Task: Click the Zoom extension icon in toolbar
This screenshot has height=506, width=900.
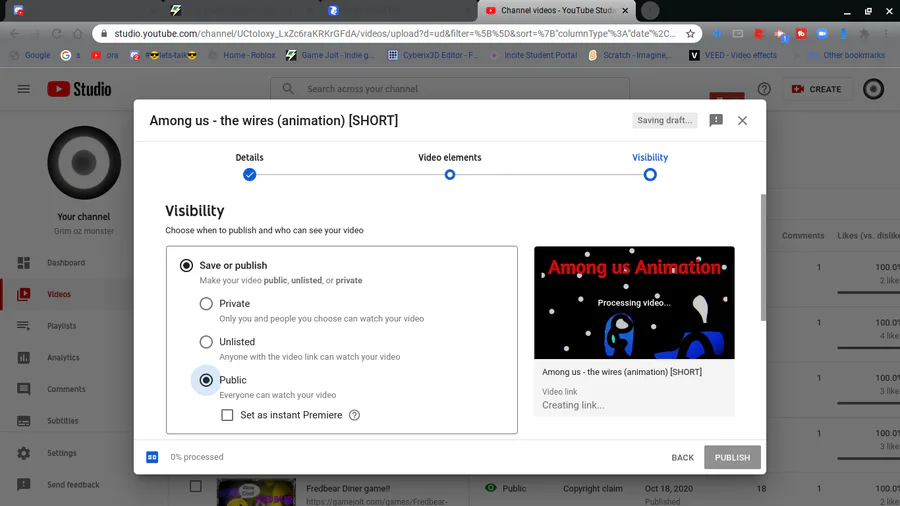Action: (822, 34)
